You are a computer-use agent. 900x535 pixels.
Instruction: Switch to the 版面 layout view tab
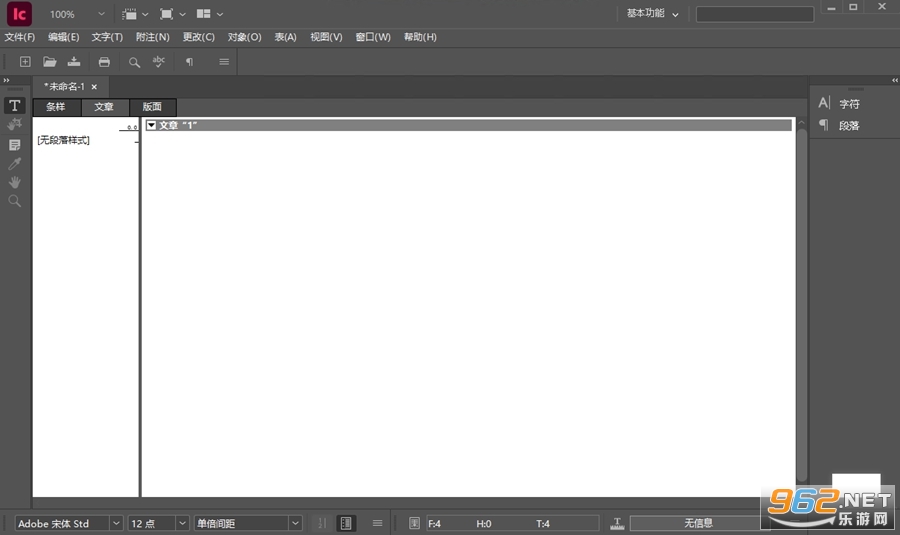(152, 107)
